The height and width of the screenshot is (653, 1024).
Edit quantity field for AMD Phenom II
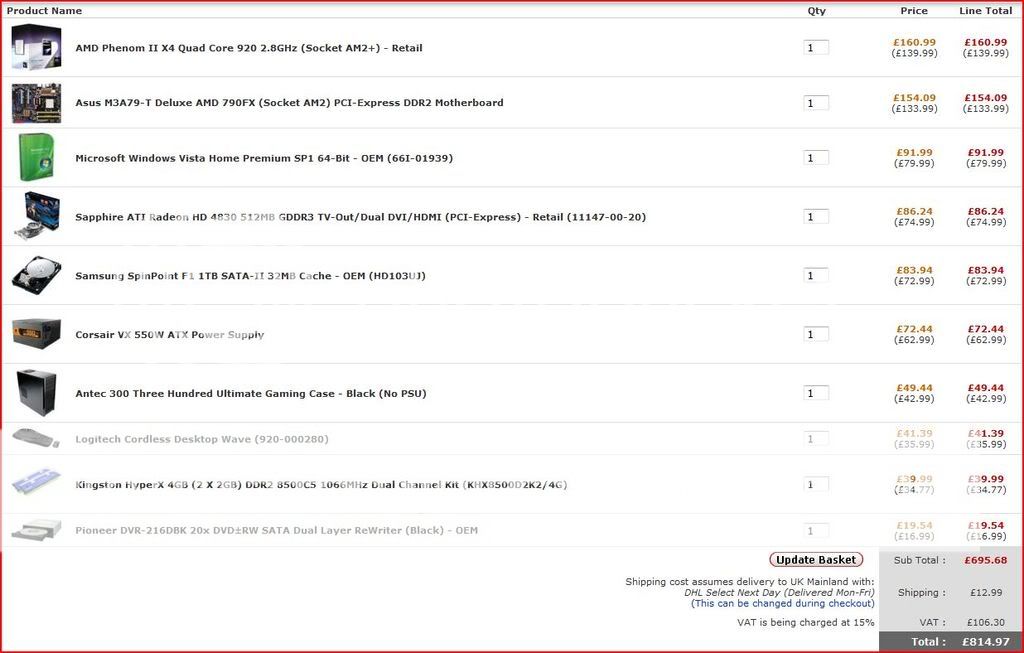click(x=816, y=48)
